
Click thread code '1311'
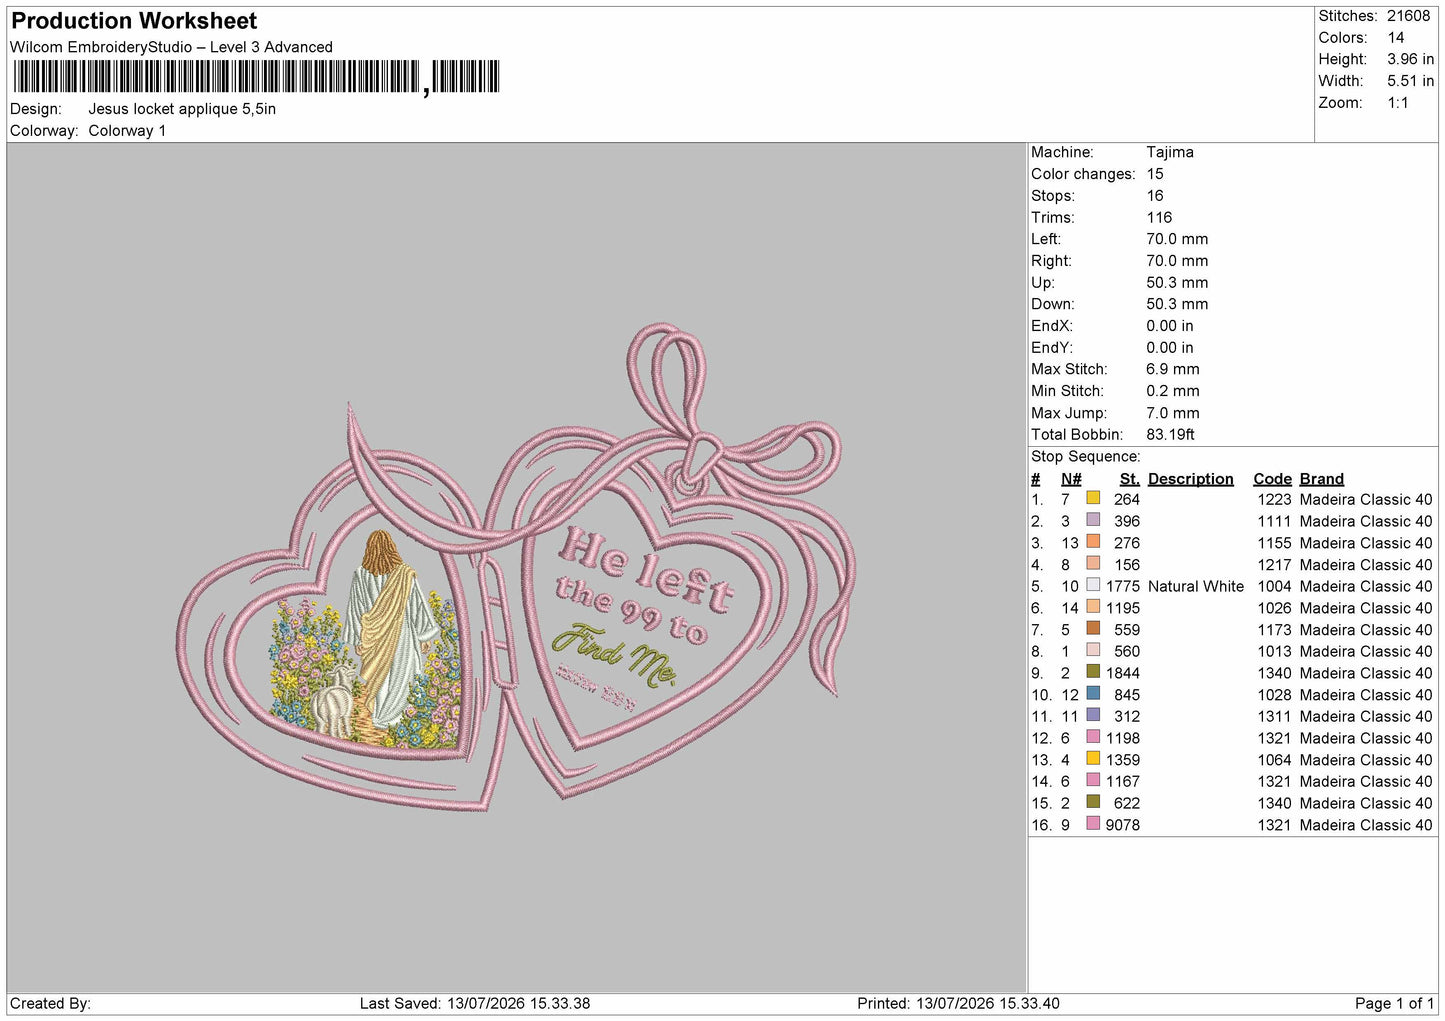[1274, 716]
